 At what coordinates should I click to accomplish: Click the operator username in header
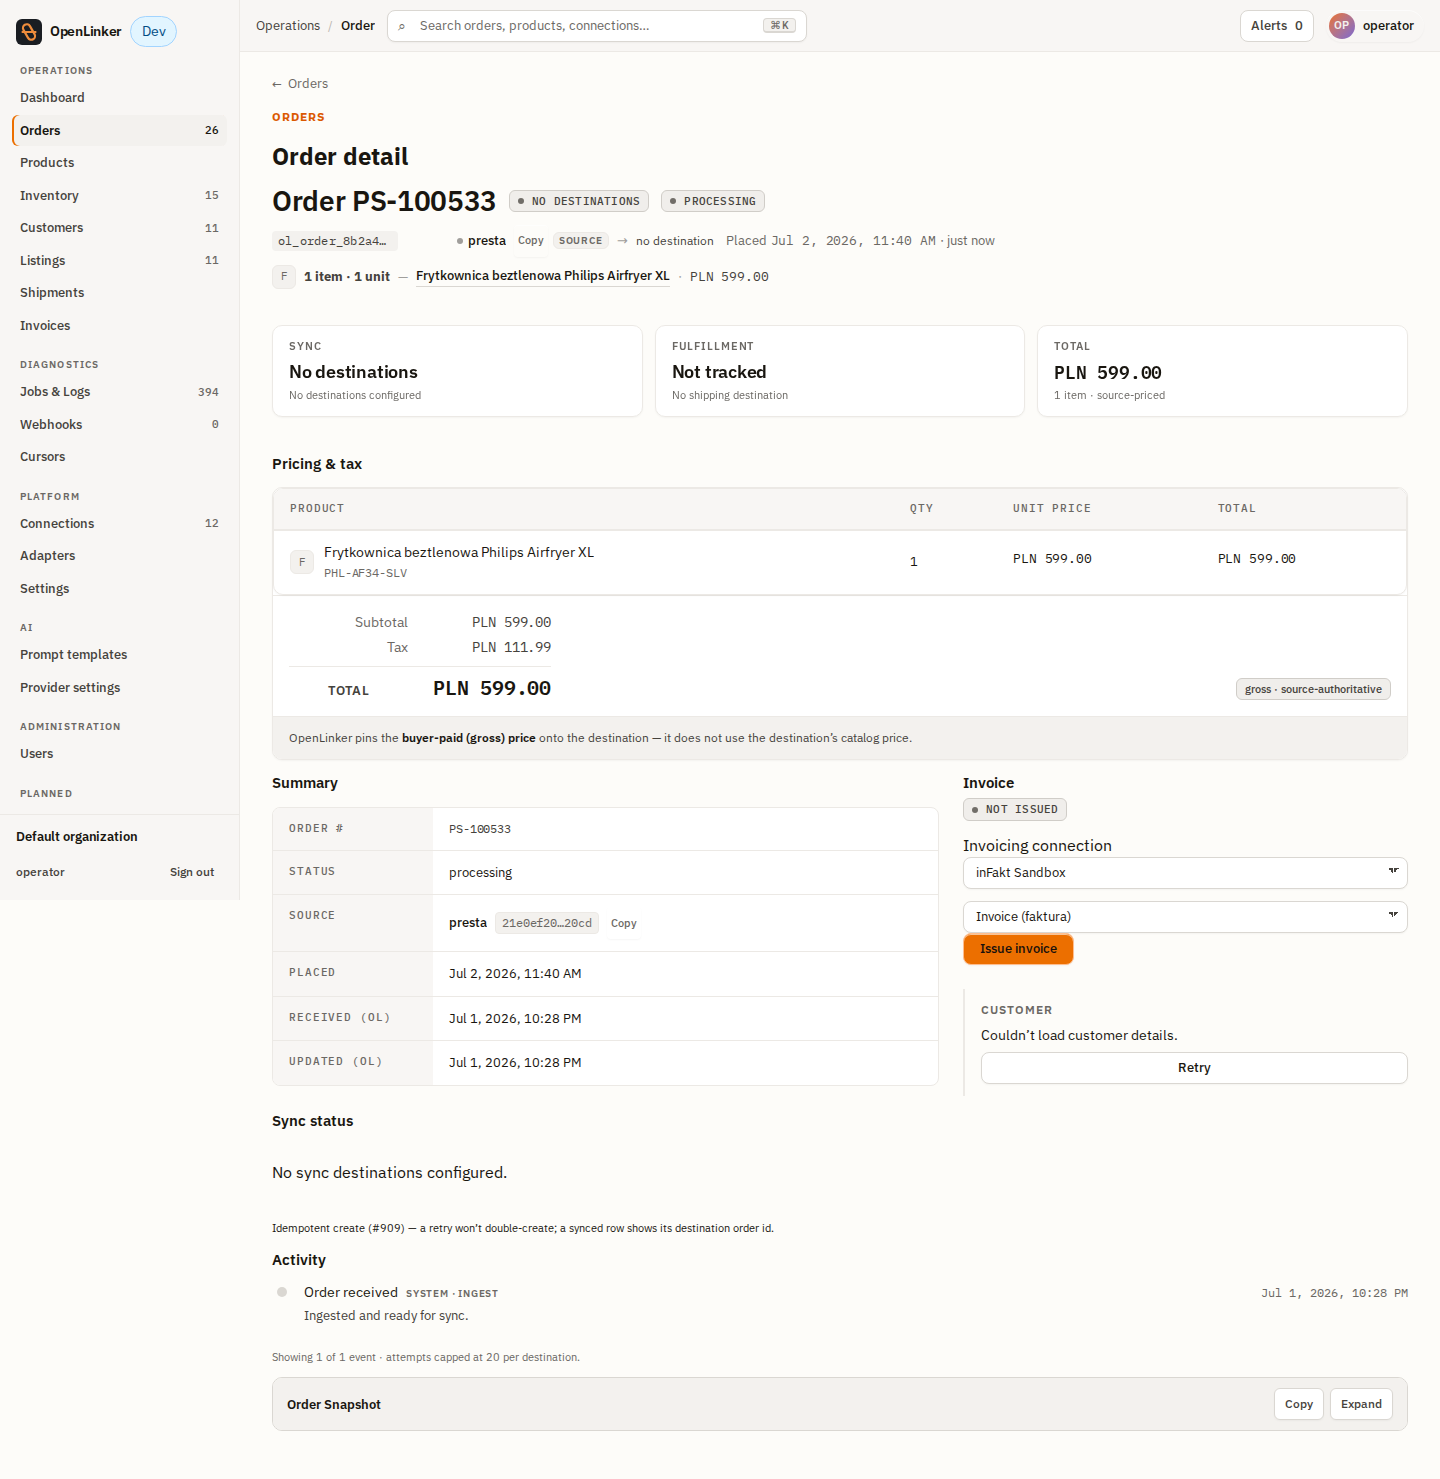[x=1388, y=26]
